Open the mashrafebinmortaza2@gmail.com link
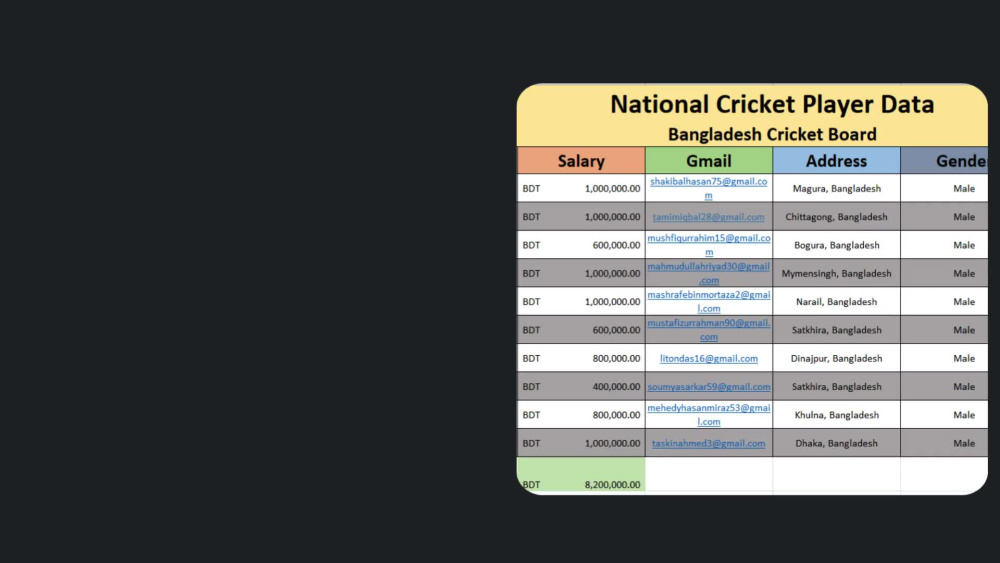Screen dimensions: 1000x563 (709, 302)
